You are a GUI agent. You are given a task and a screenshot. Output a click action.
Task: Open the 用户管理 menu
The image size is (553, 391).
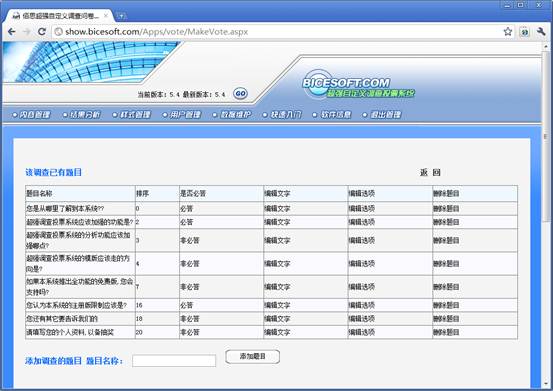point(182,115)
